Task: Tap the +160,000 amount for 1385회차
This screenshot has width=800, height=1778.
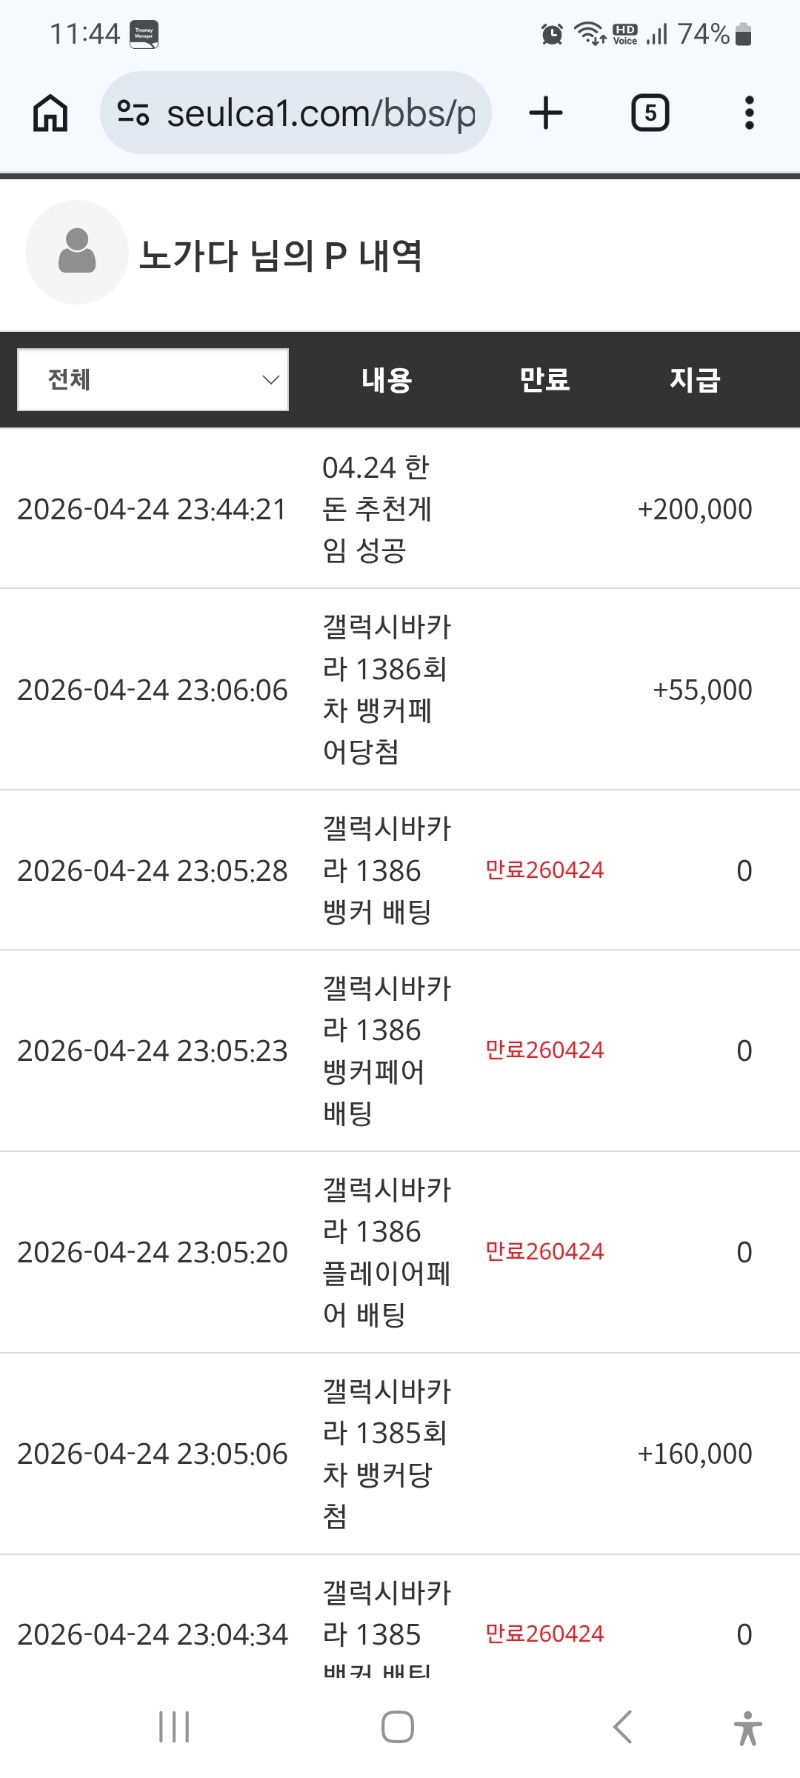Action: point(695,1454)
